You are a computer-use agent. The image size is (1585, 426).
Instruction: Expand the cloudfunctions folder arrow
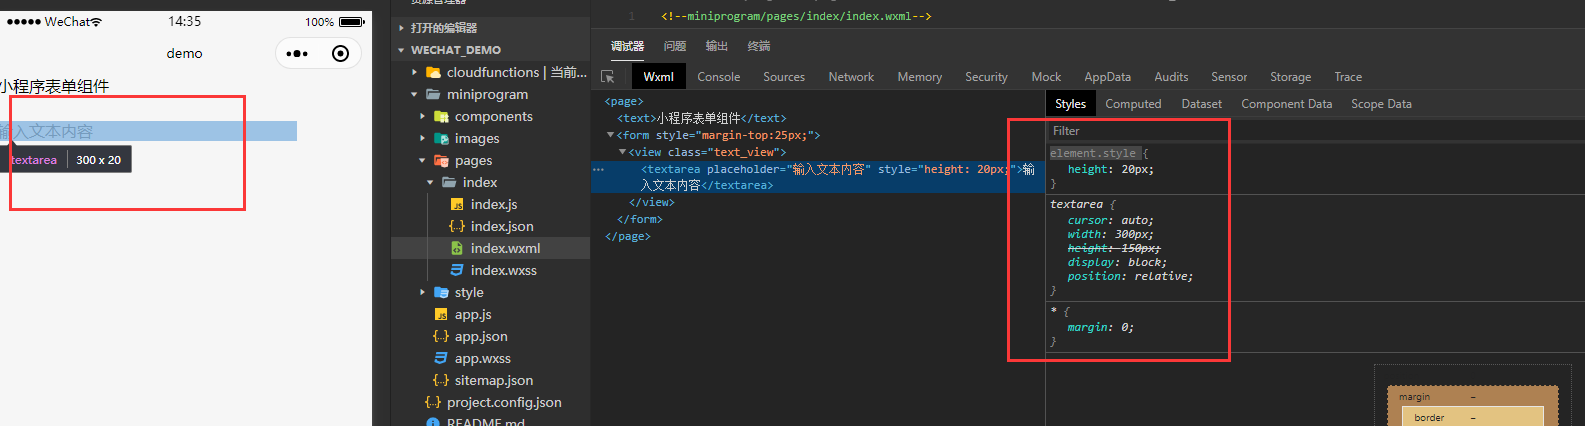coord(415,72)
